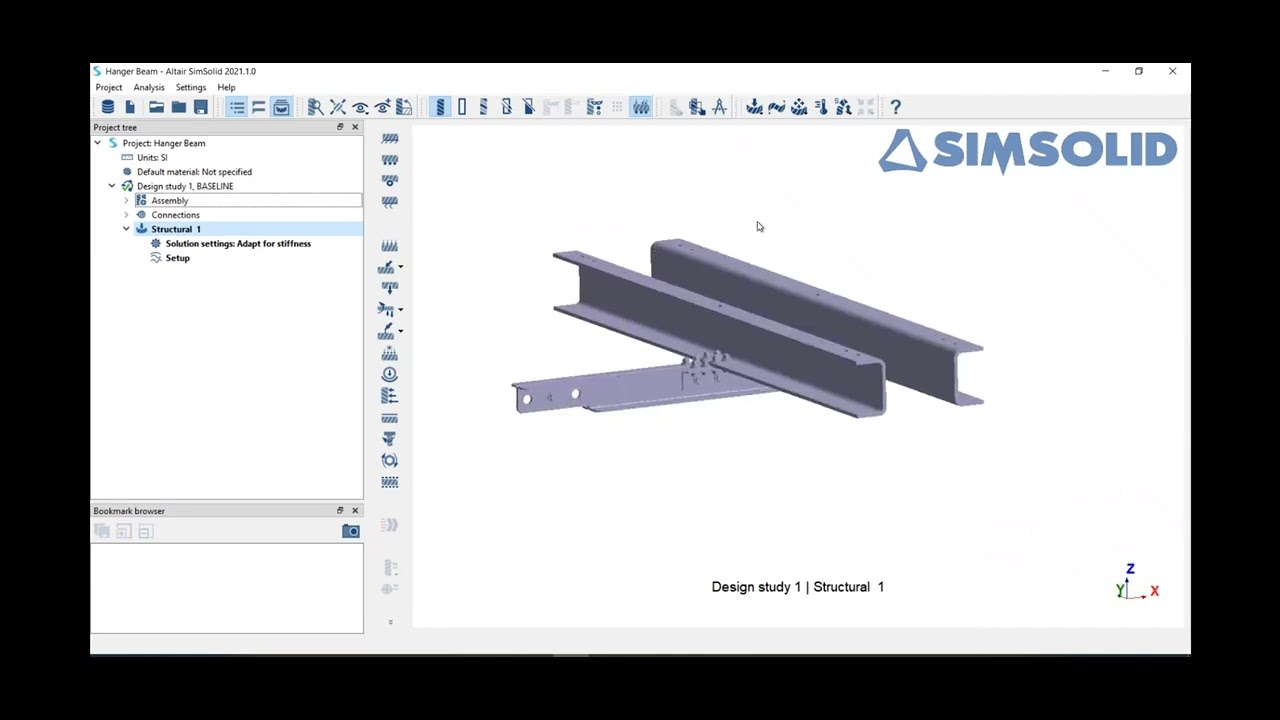Open the Project menu
The image size is (1280, 720).
pos(109,88)
